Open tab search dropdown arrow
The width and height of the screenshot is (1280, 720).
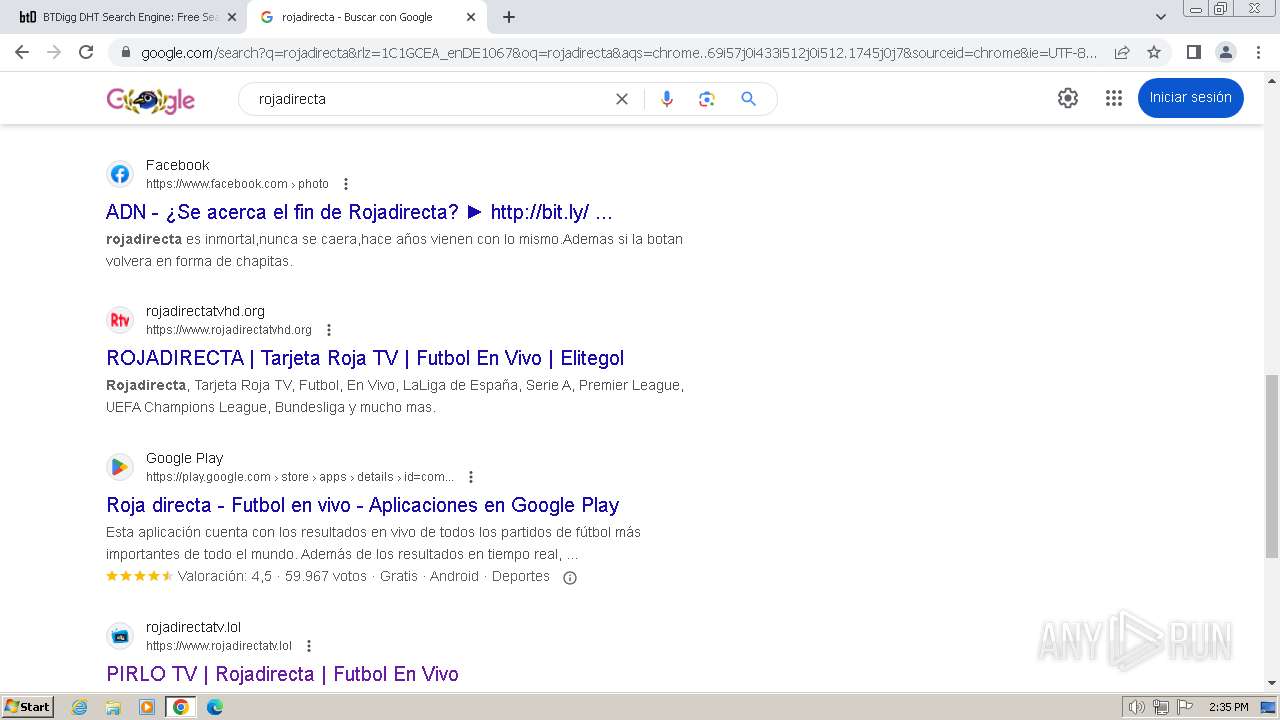[1161, 17]
